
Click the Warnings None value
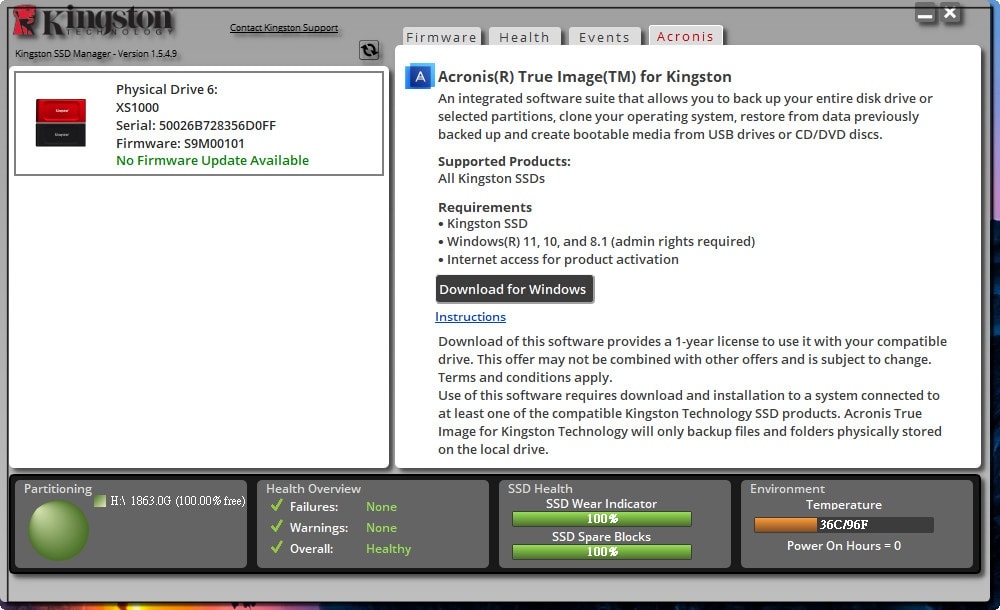tap(381, 528)
